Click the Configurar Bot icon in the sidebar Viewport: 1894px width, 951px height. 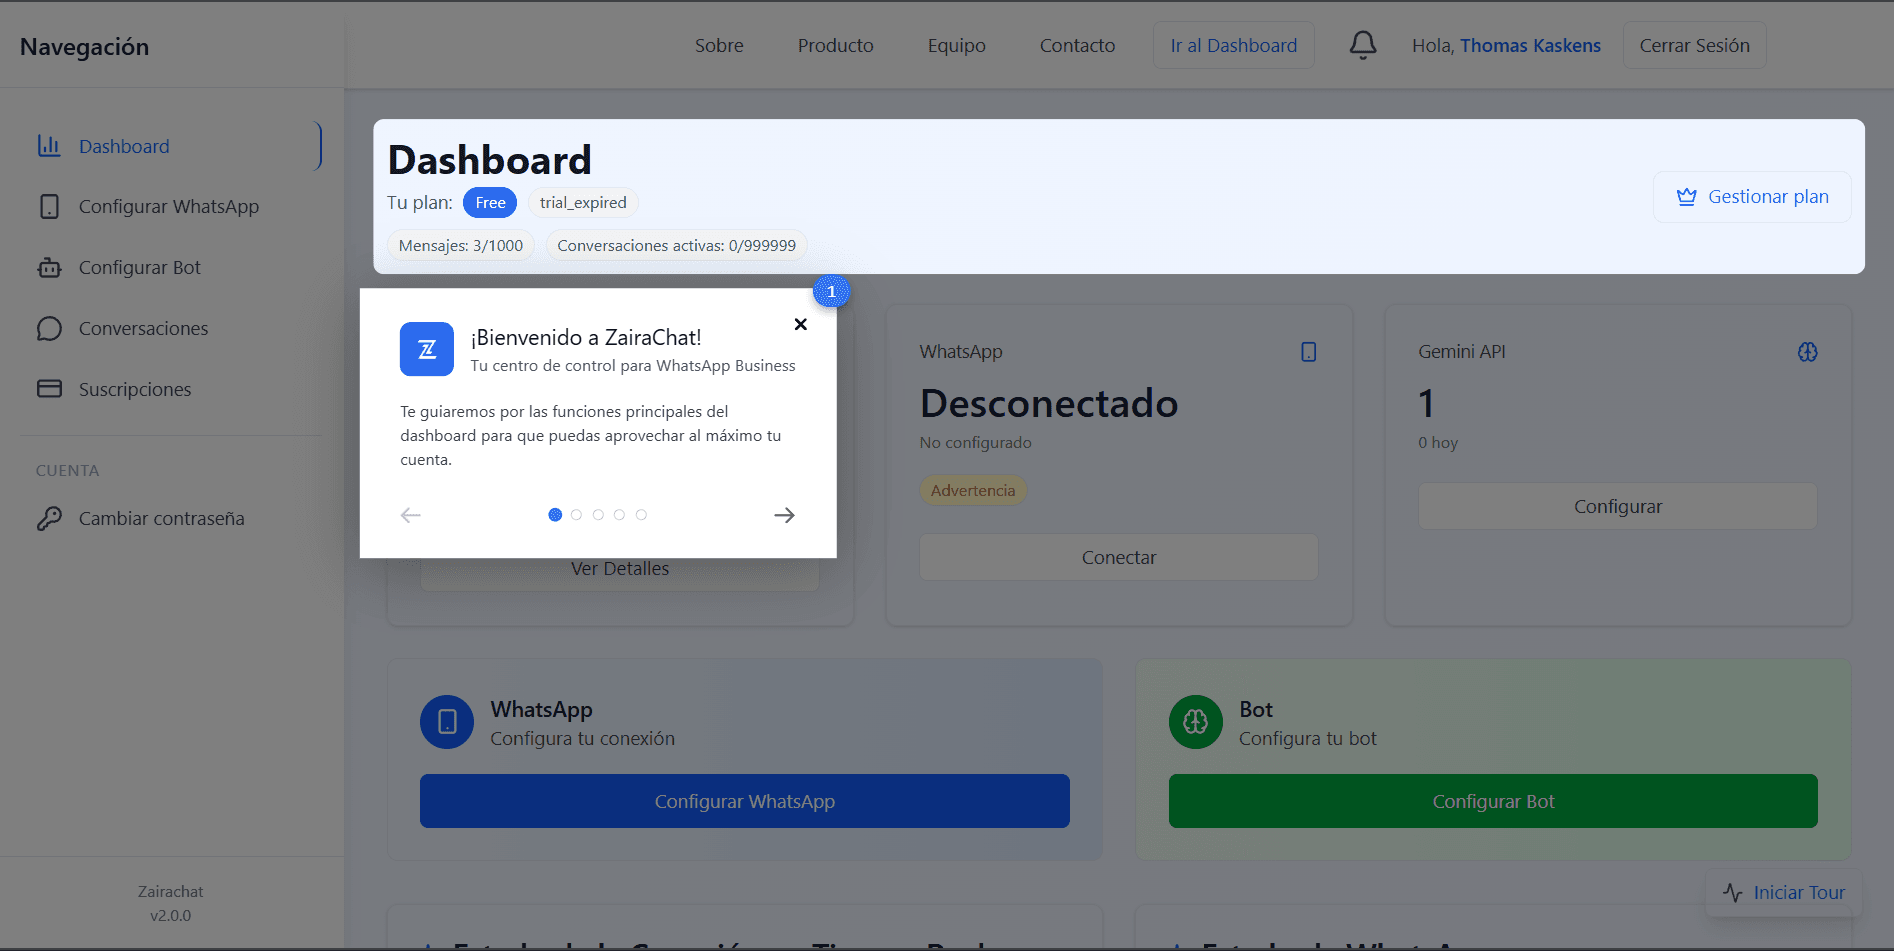click(49, 267)
